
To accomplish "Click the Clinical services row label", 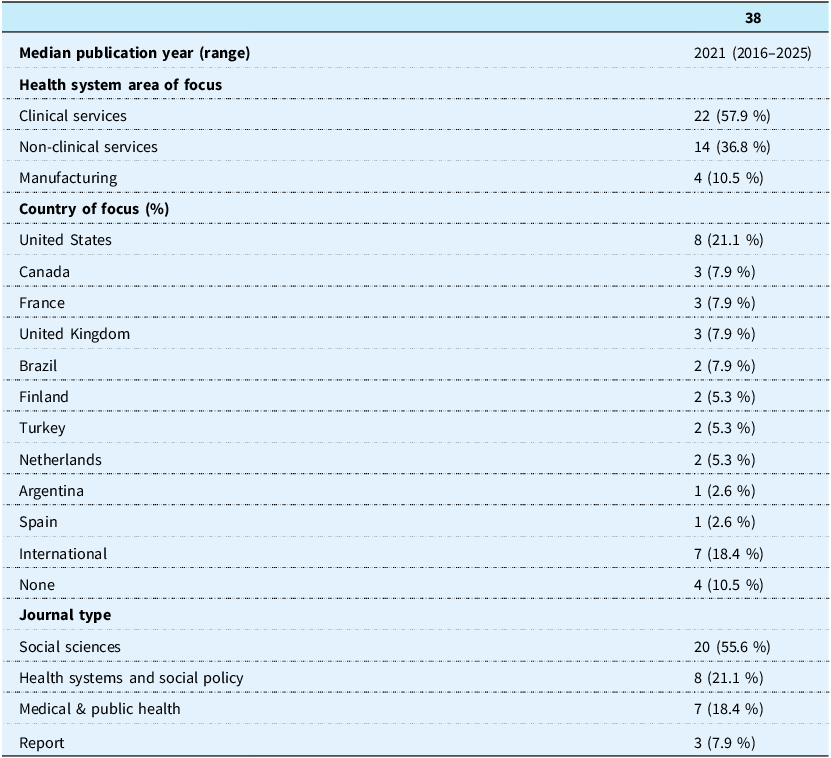I will point(73,116).
